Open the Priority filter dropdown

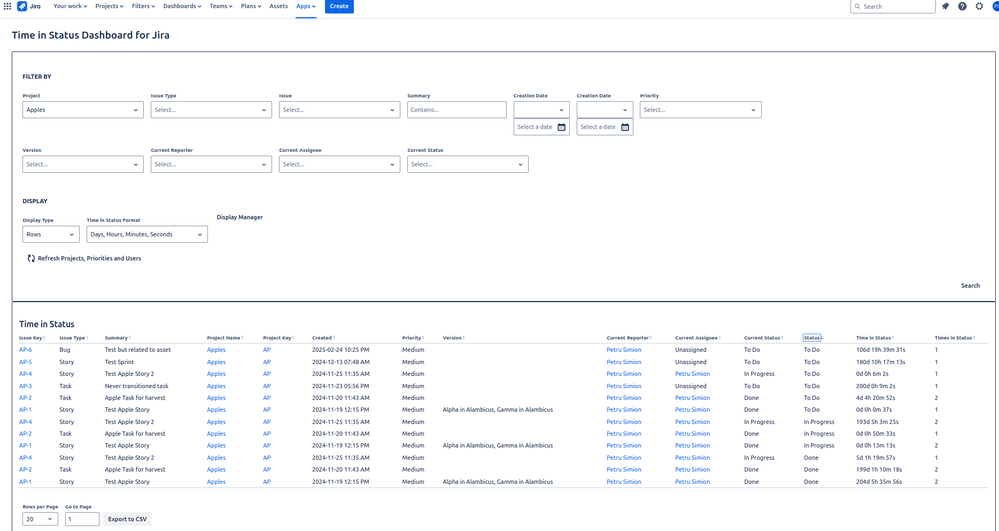pyautogui.click(x=700, y=110)
